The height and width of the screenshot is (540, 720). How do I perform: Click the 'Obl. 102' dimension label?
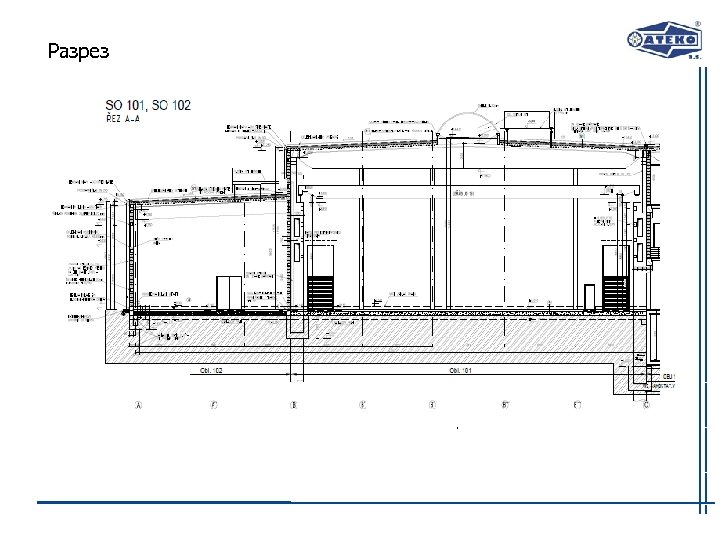tap(211, 370)
